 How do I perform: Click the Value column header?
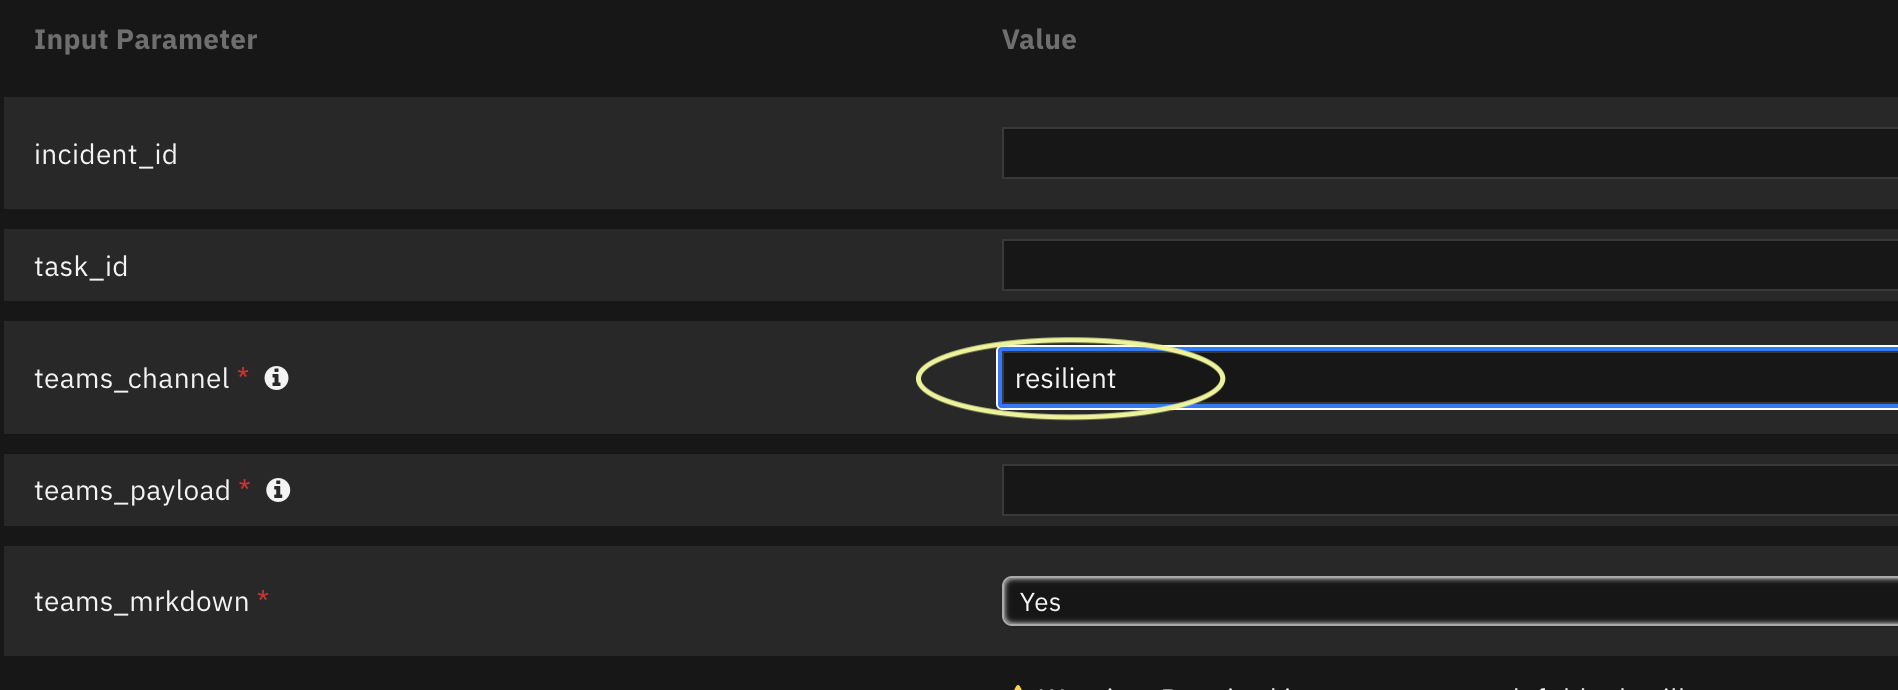click(1039, 40)
